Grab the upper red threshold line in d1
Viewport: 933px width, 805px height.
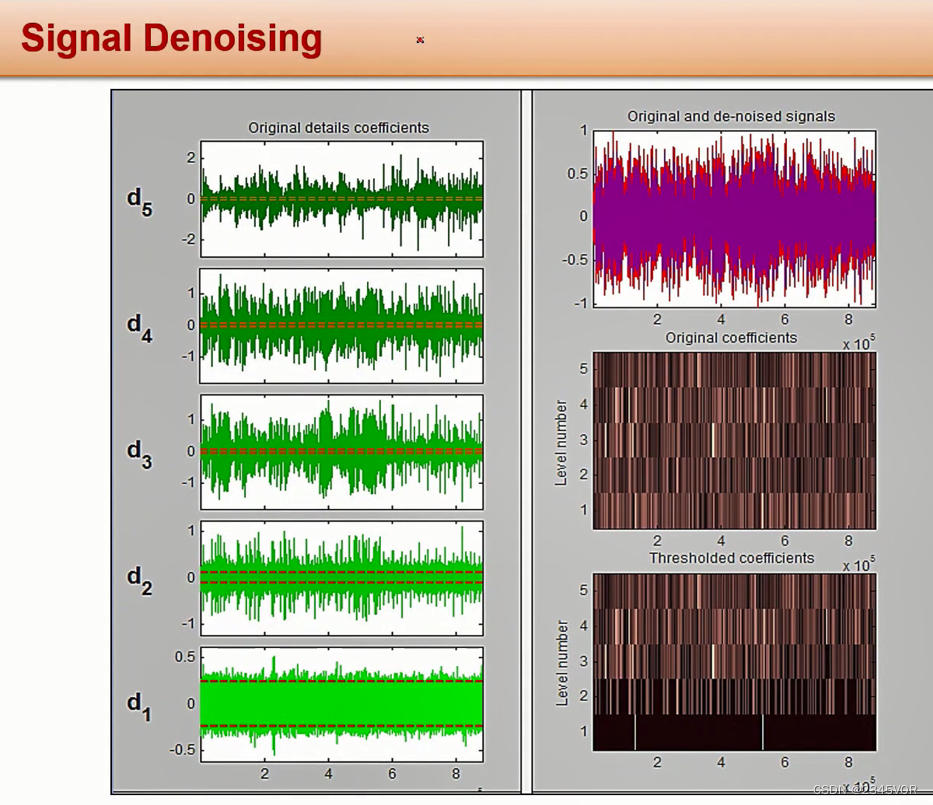342,681
